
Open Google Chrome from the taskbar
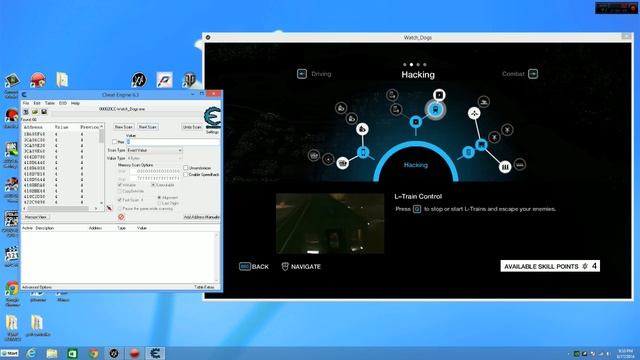(x=93, y=353)
